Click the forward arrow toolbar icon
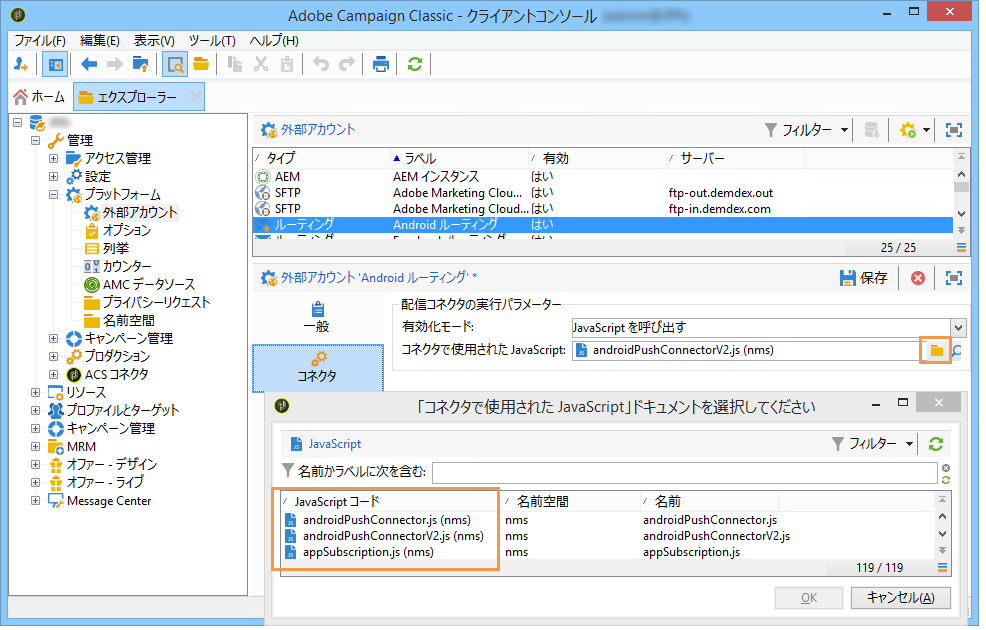This screenshot has height=630, width=986. [114, 64]
